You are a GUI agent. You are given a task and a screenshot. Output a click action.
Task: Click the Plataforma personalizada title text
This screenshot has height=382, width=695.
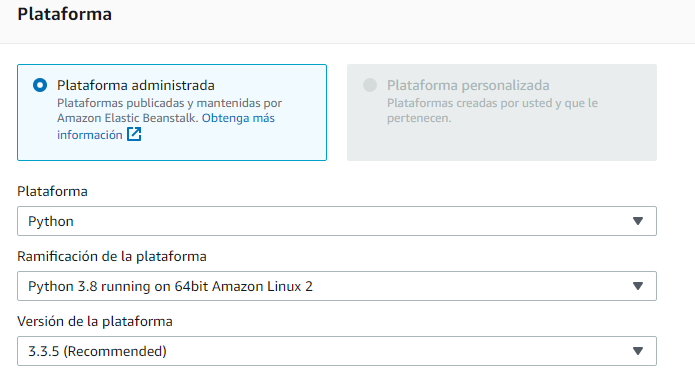468,85
